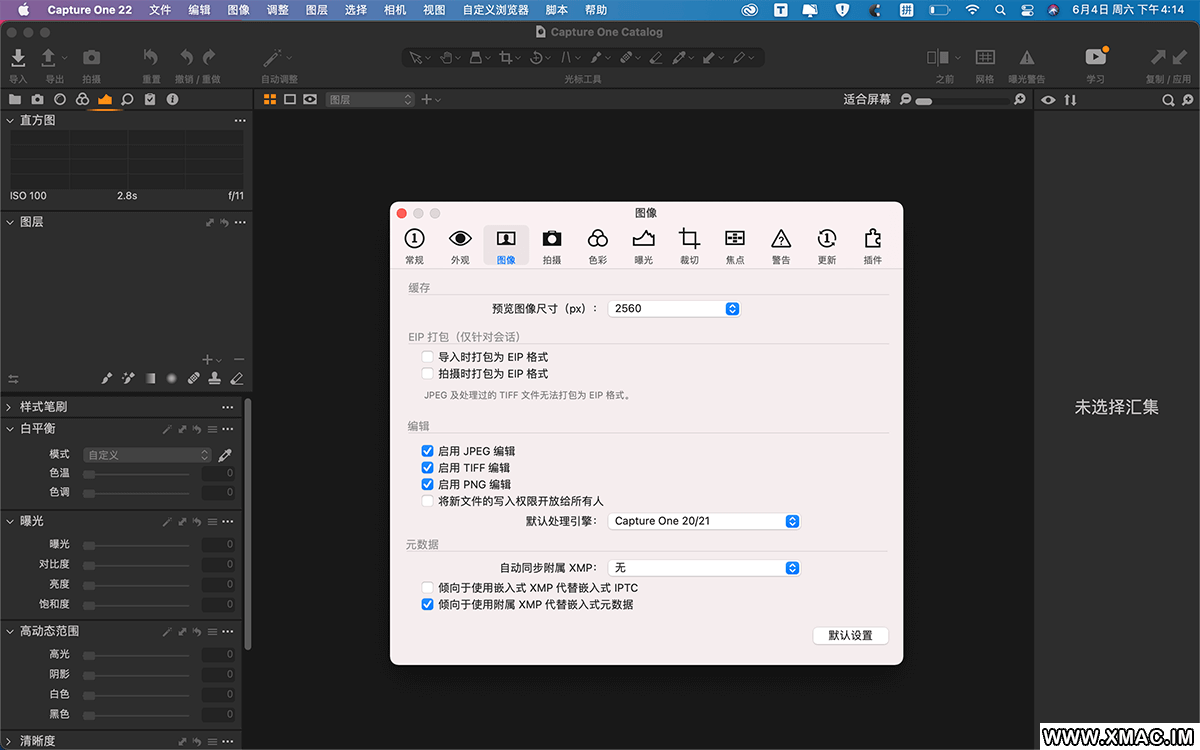The image size is (1200, 750).
Task: Collapse the 白平衡 panel
Action: click(9, 429)
